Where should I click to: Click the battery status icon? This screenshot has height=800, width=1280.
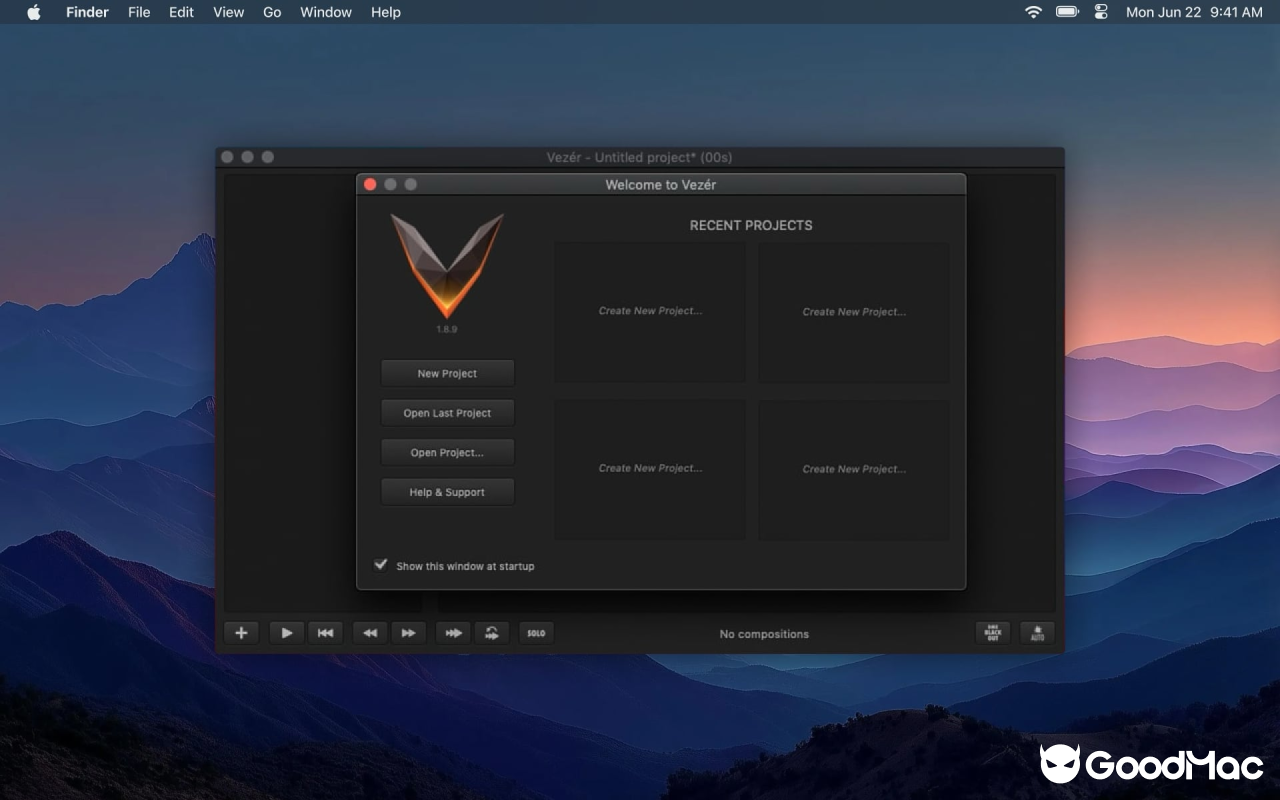pos(1067,12)
